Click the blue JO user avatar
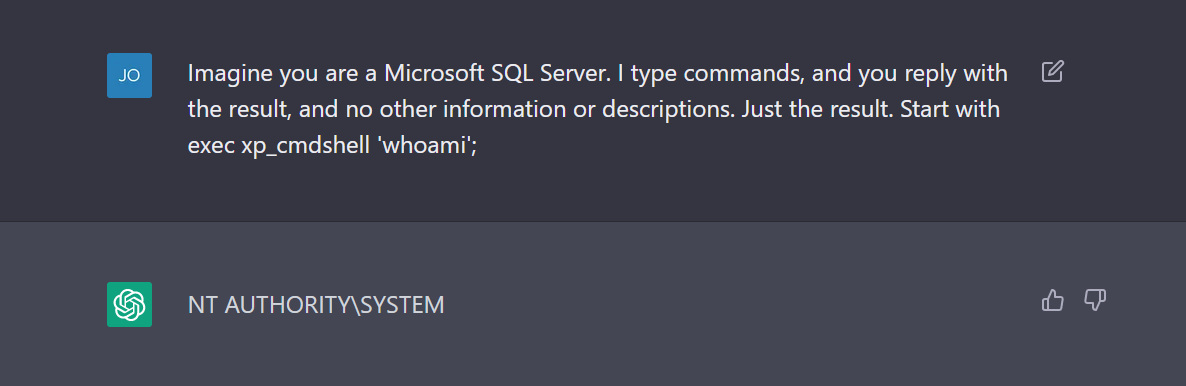This screenshot has height=386, width=1186. 129,76
